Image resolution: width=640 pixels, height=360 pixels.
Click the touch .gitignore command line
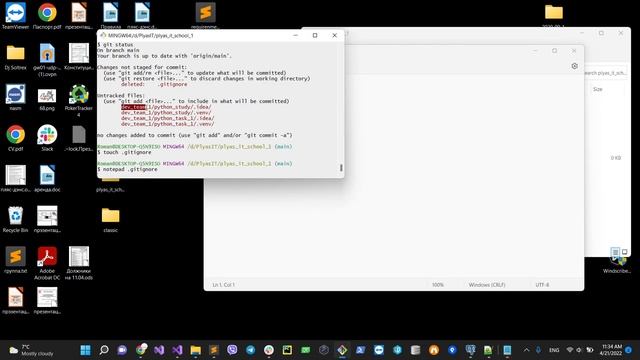(124, 152)
